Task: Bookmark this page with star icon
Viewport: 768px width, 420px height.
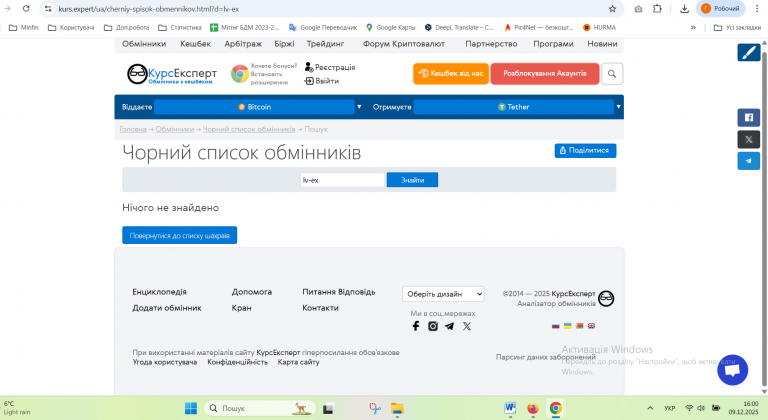Action: tap(612, 9)
